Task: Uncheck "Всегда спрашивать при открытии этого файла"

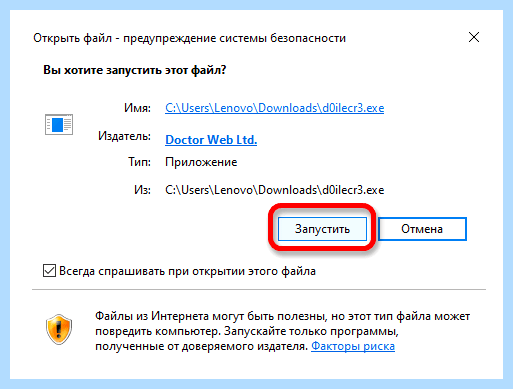Action: (49, 271)
